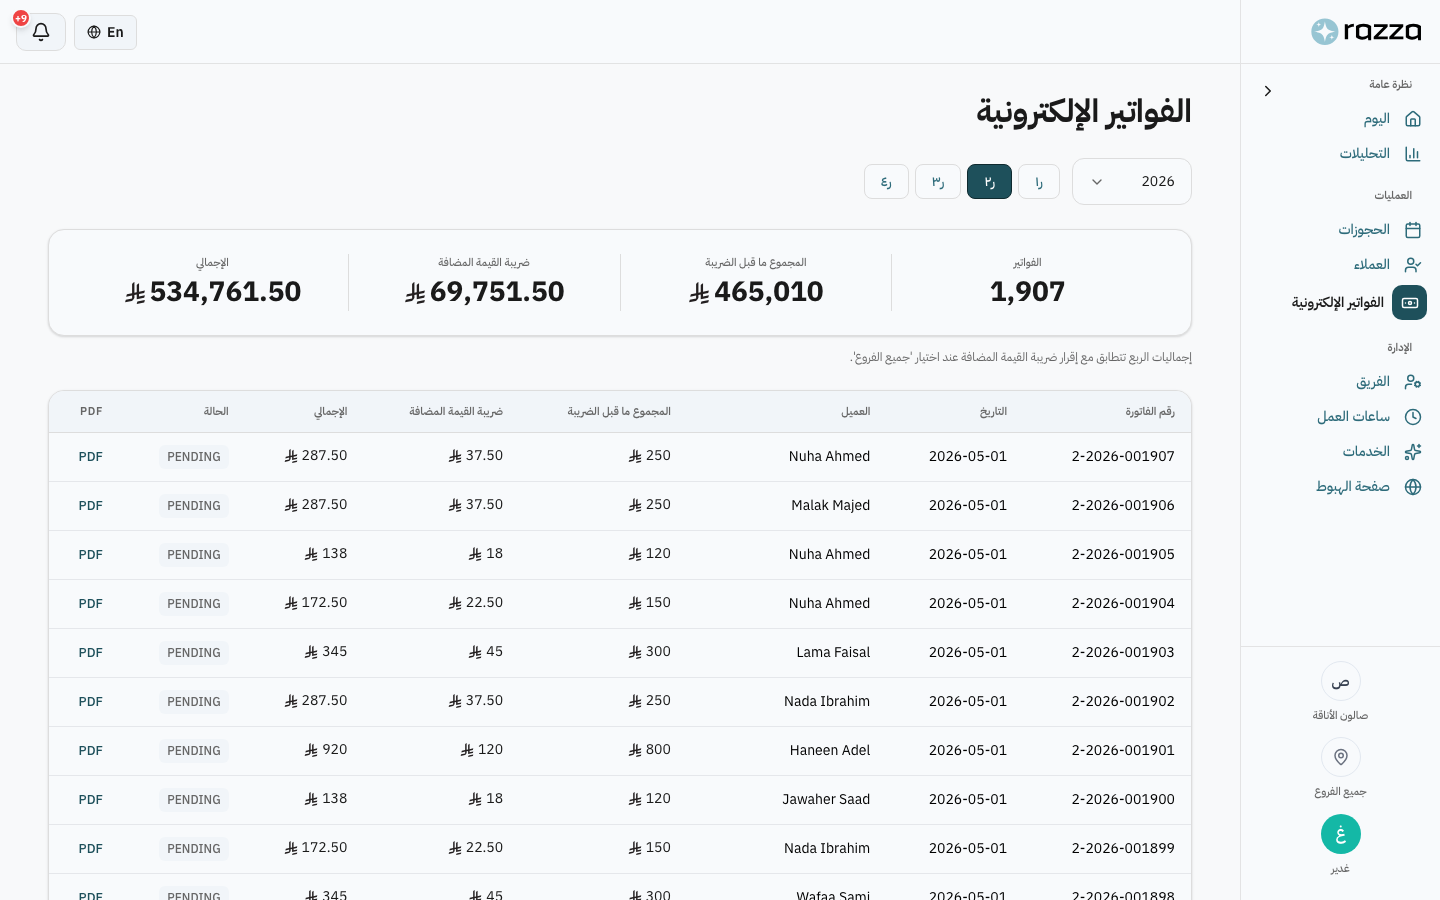
Task: Open the اليوم home icon
Action: [x=1413, y=119]
